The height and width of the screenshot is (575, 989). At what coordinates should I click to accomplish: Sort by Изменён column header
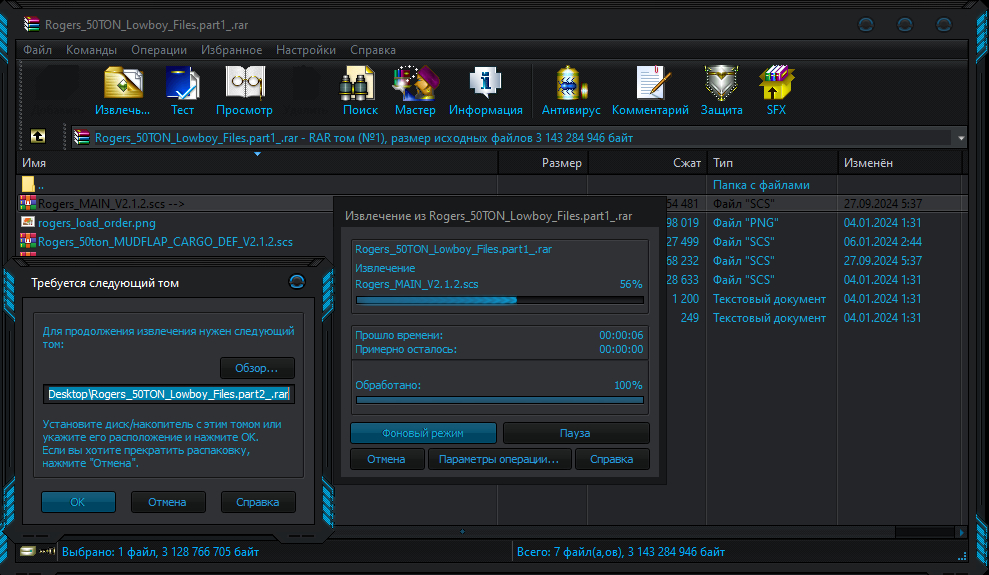pyautogui.click(x=900, y=163)
